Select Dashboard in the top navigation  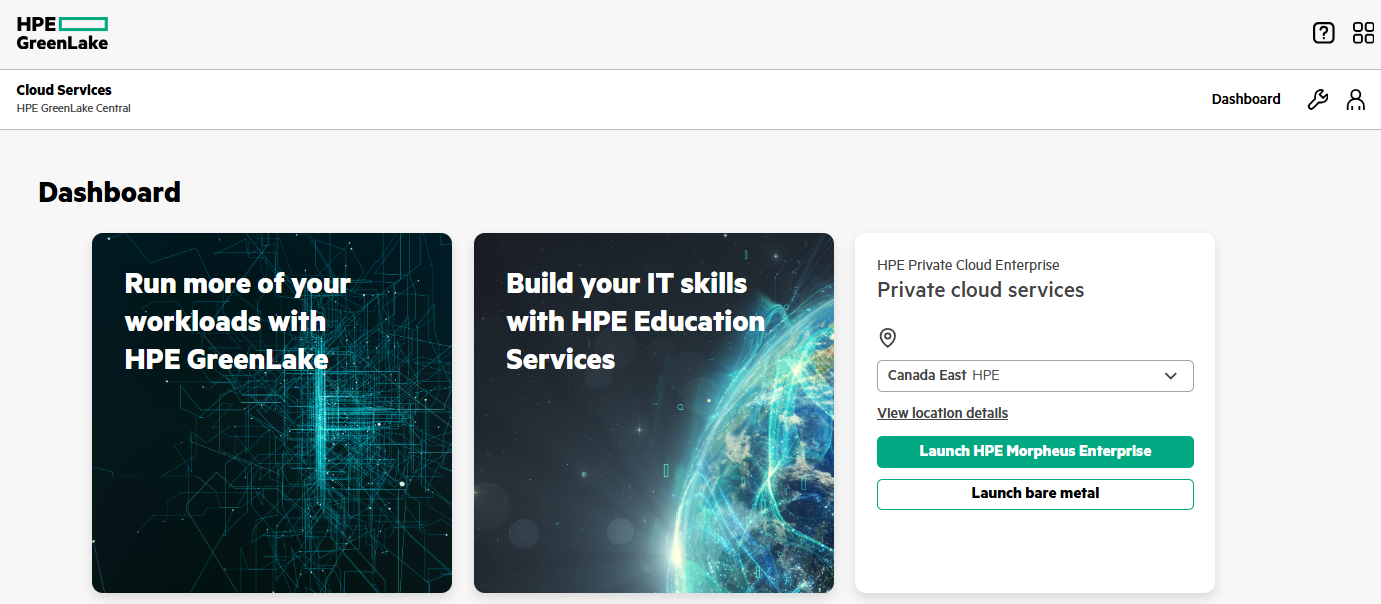1245,99
